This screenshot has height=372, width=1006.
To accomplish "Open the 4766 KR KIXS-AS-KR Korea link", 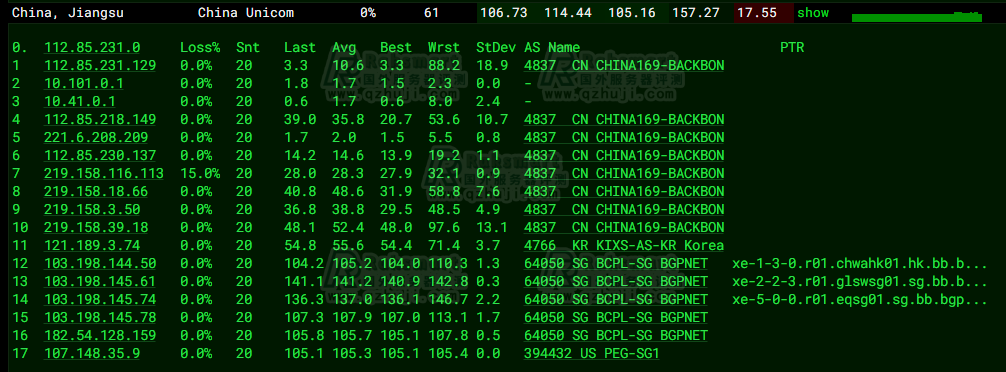I will [x=624, y=245].
